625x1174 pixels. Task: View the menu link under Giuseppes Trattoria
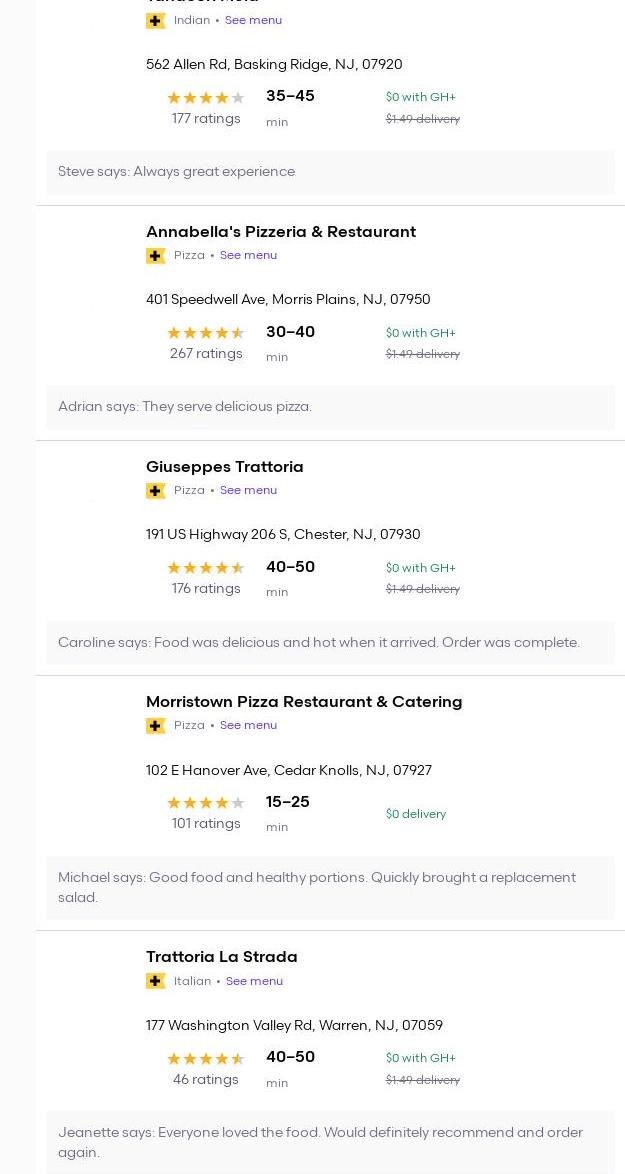tap(248, 490)
